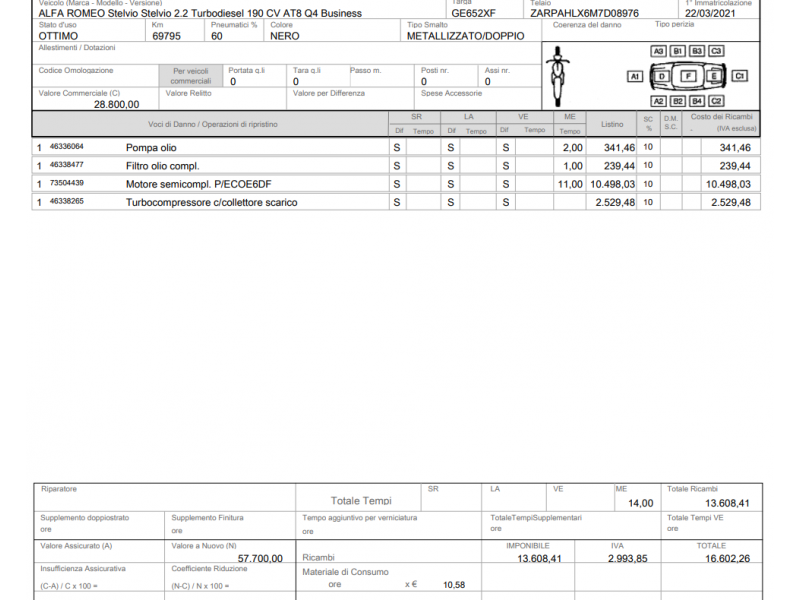Click the IMPONIBILE amount 13.608,41
Image resolution: width=800 pixels, height=600 pixels.
[x=539, y=559]
